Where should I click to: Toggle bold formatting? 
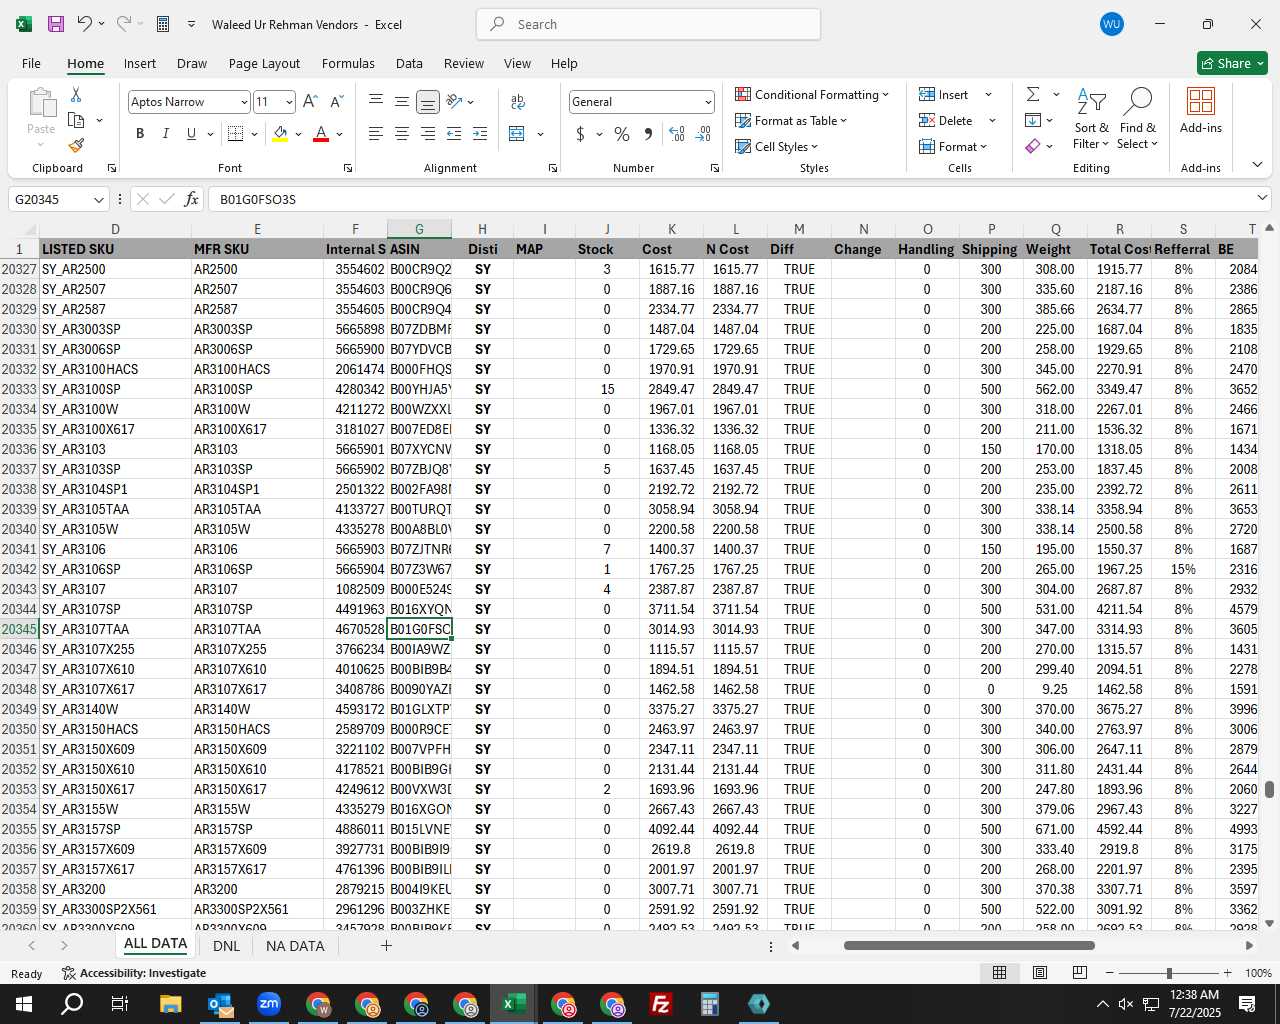pos(140,134)
